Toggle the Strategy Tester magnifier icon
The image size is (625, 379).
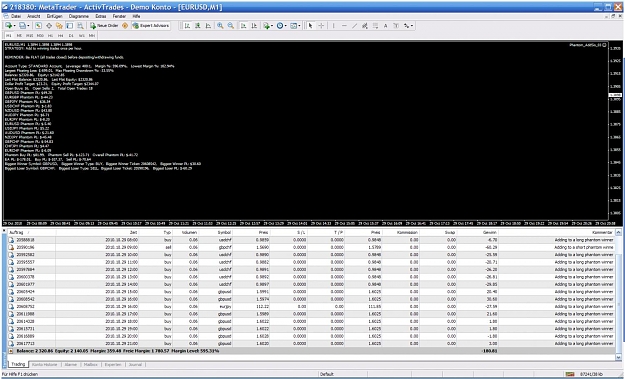tap(80, 26)
